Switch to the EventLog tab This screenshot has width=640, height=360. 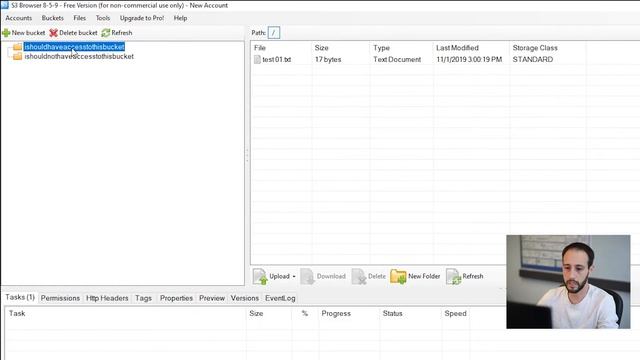point(280,298)
